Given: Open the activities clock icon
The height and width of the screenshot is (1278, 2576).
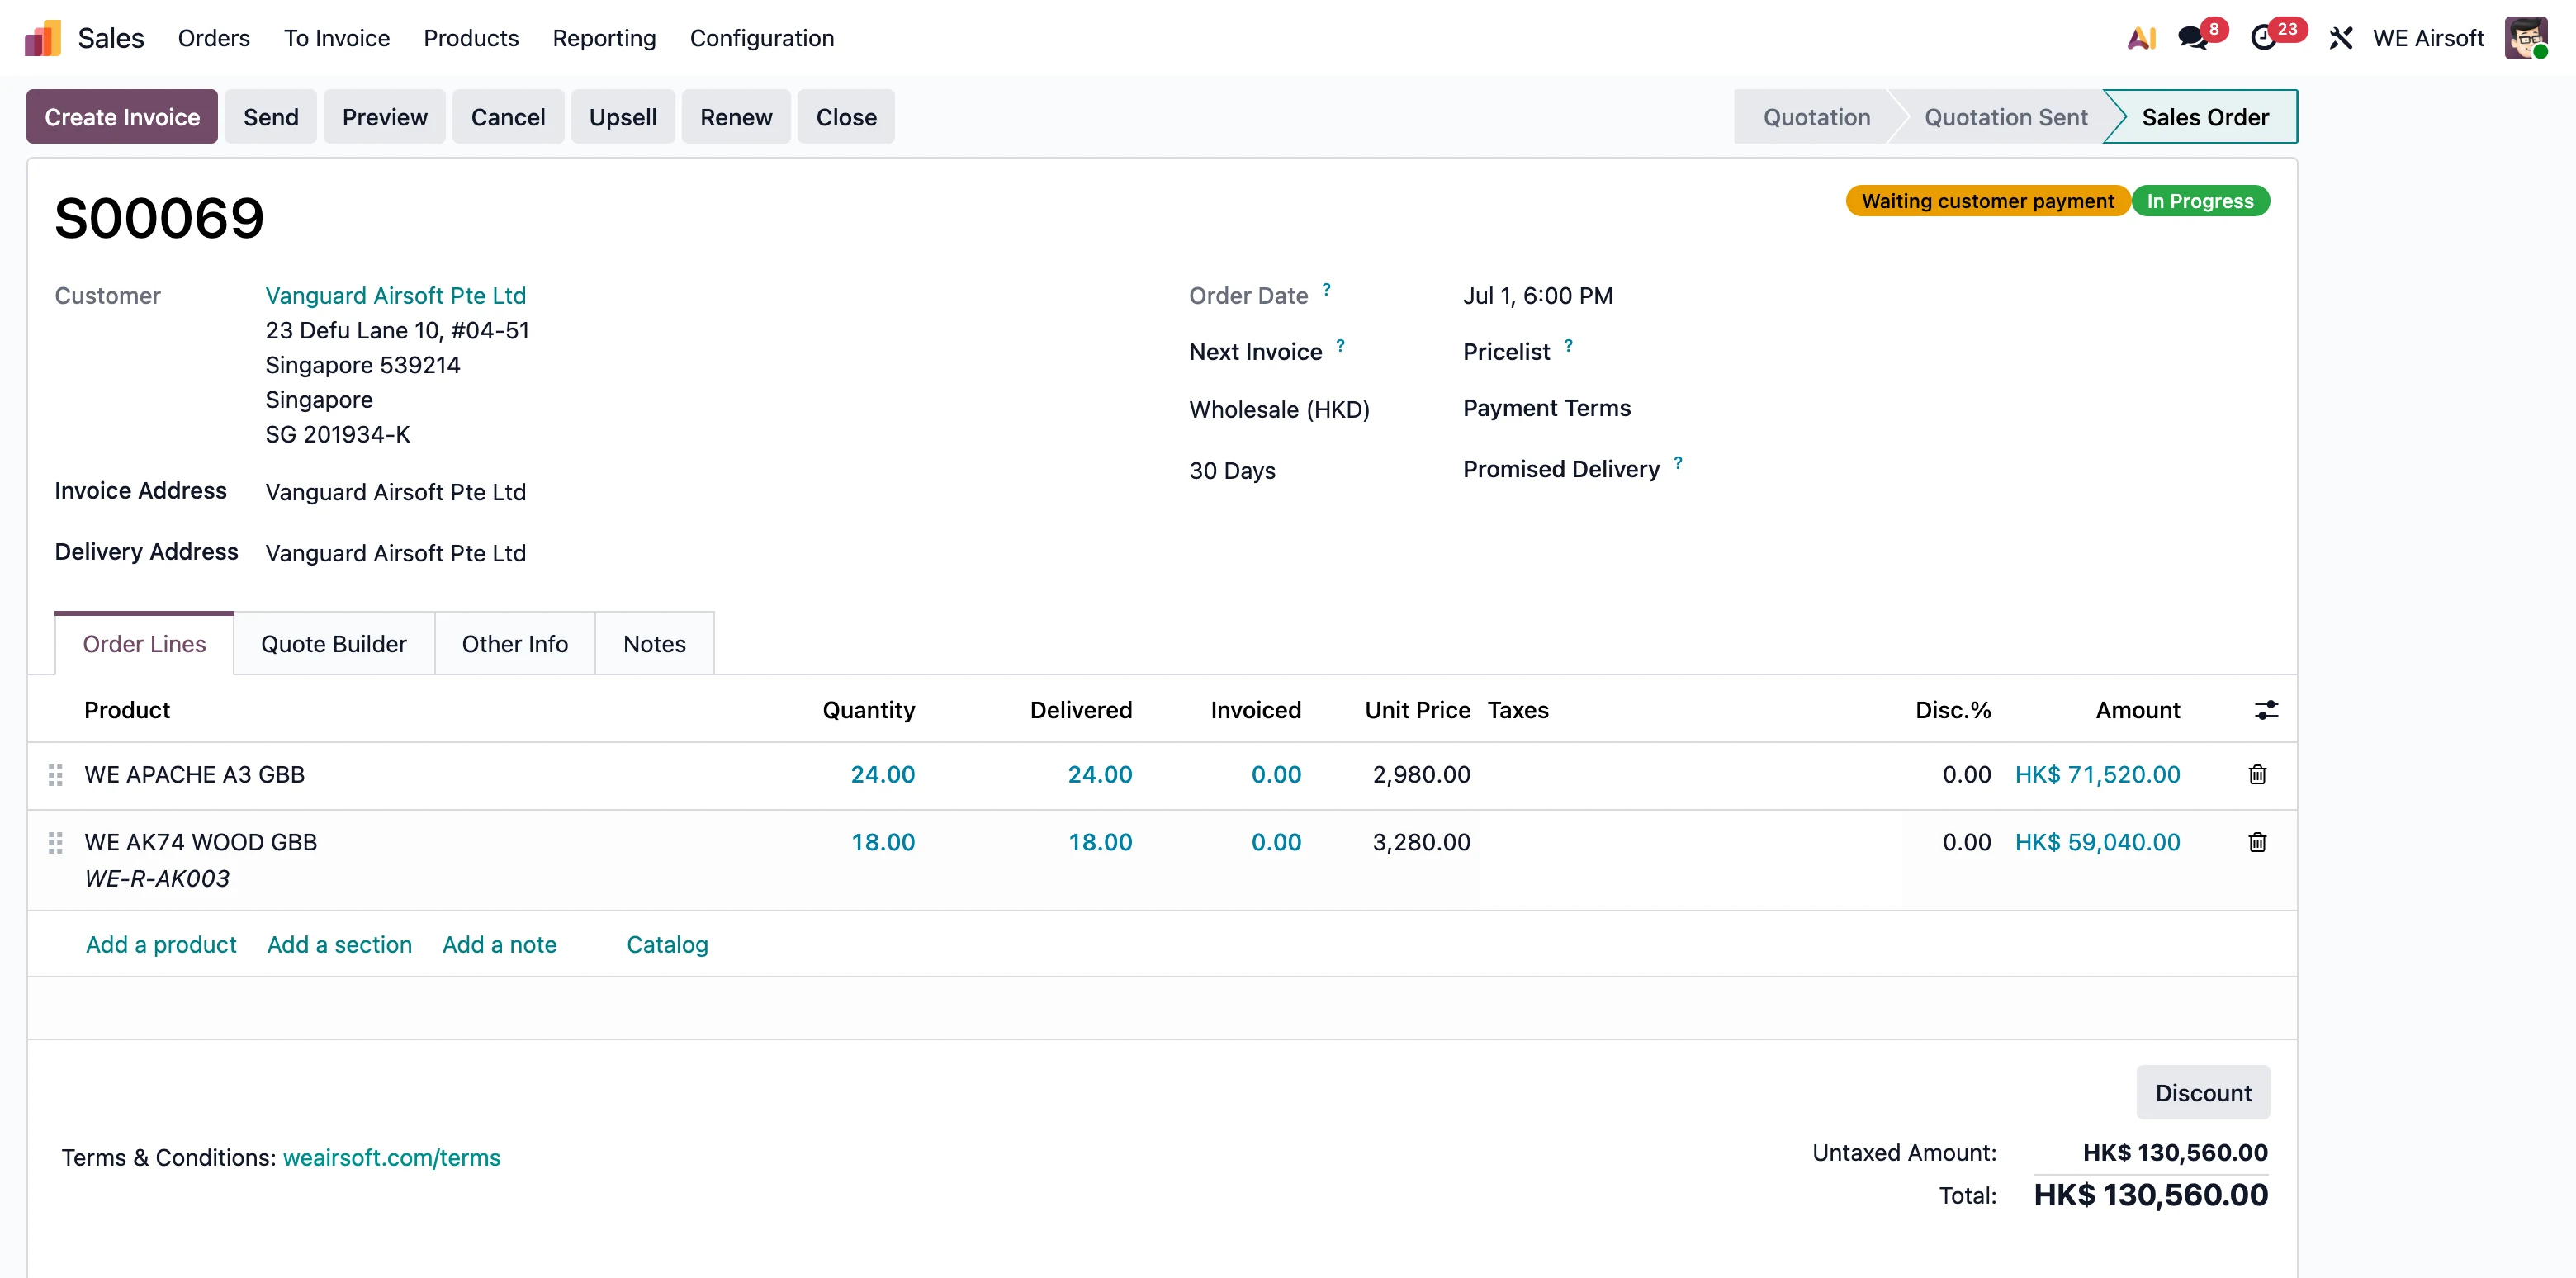Looking at the screenshot, I should [x=2264, y=38].
